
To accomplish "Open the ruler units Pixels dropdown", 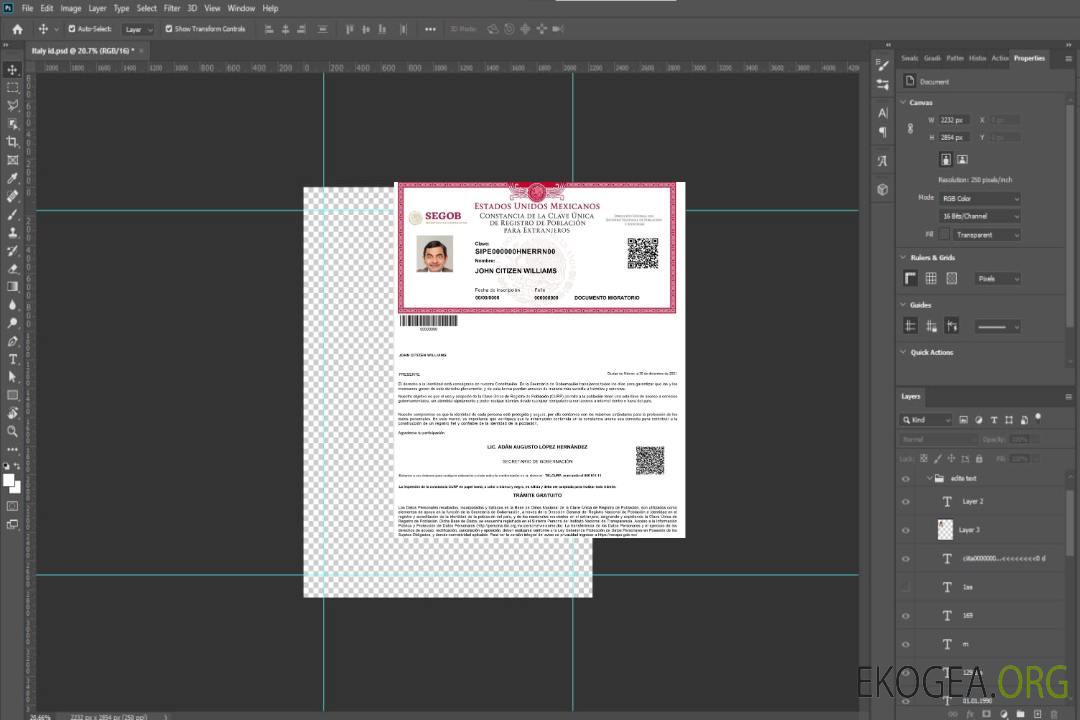I will point(997,279).
